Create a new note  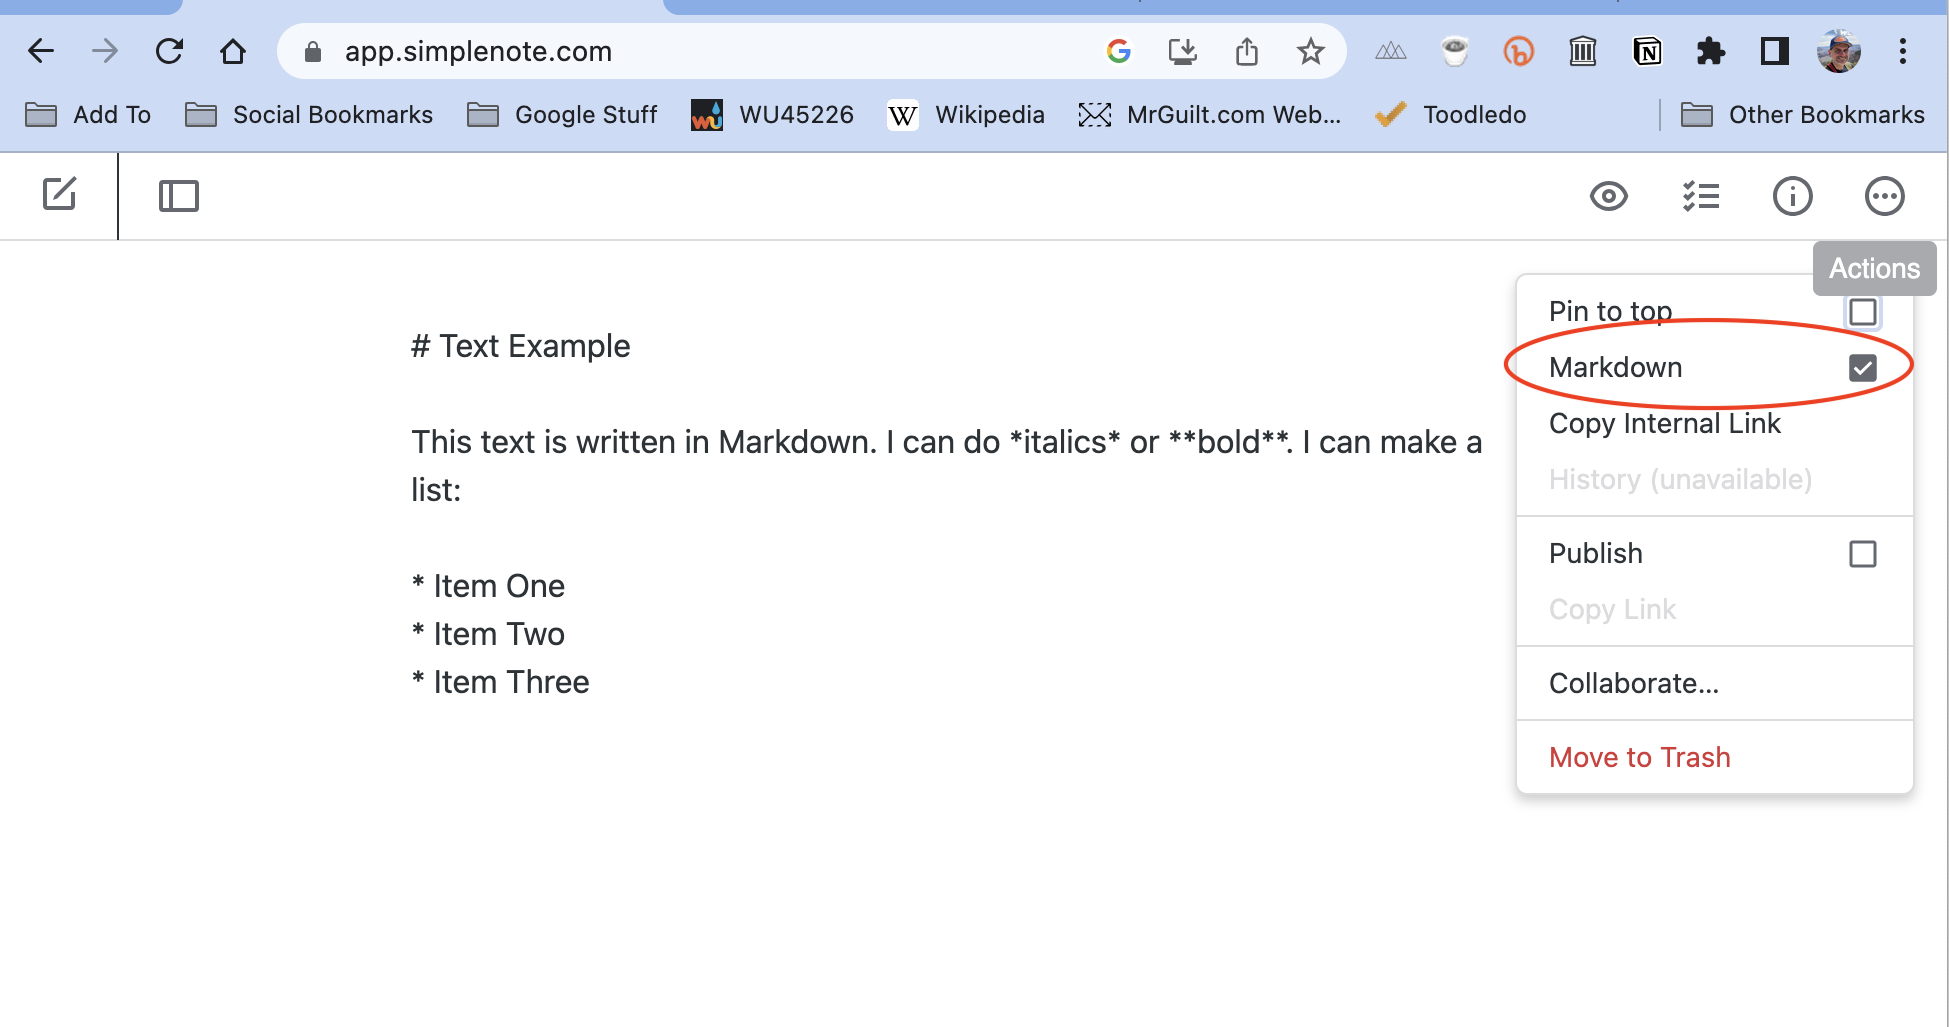coord(58,196)
